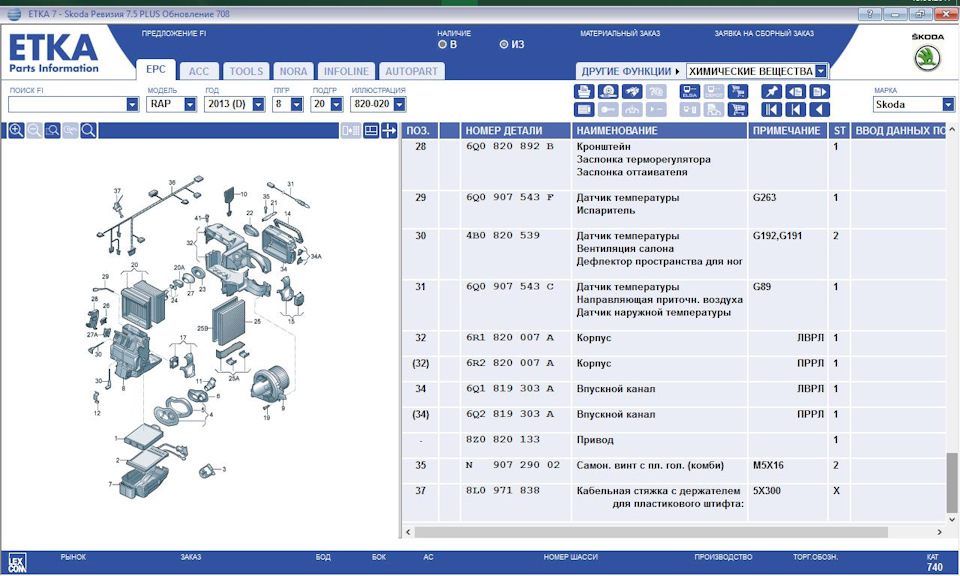Click the parts list horizontal scrollbar
This screenshot has width=960, height=576.
click(x=651, y=533)
